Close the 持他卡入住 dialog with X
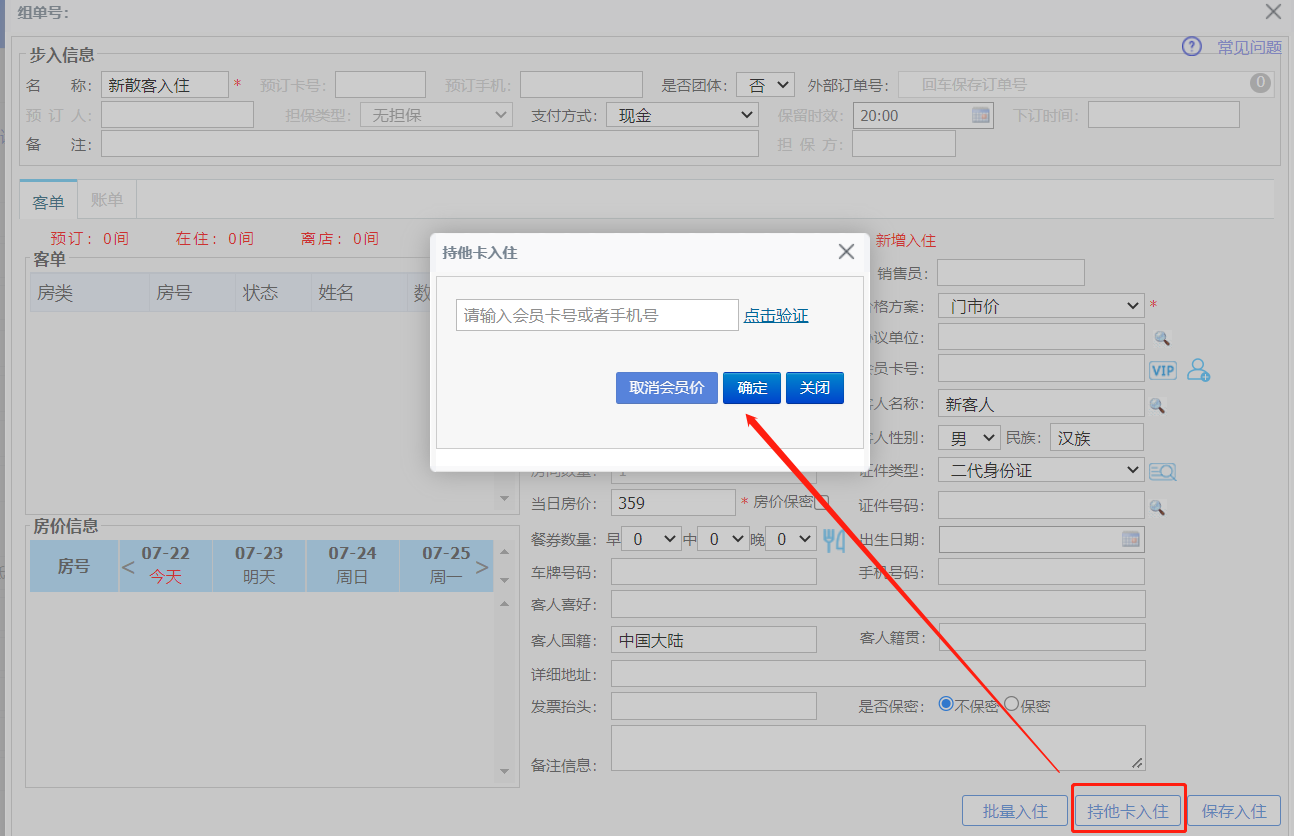 846,252
